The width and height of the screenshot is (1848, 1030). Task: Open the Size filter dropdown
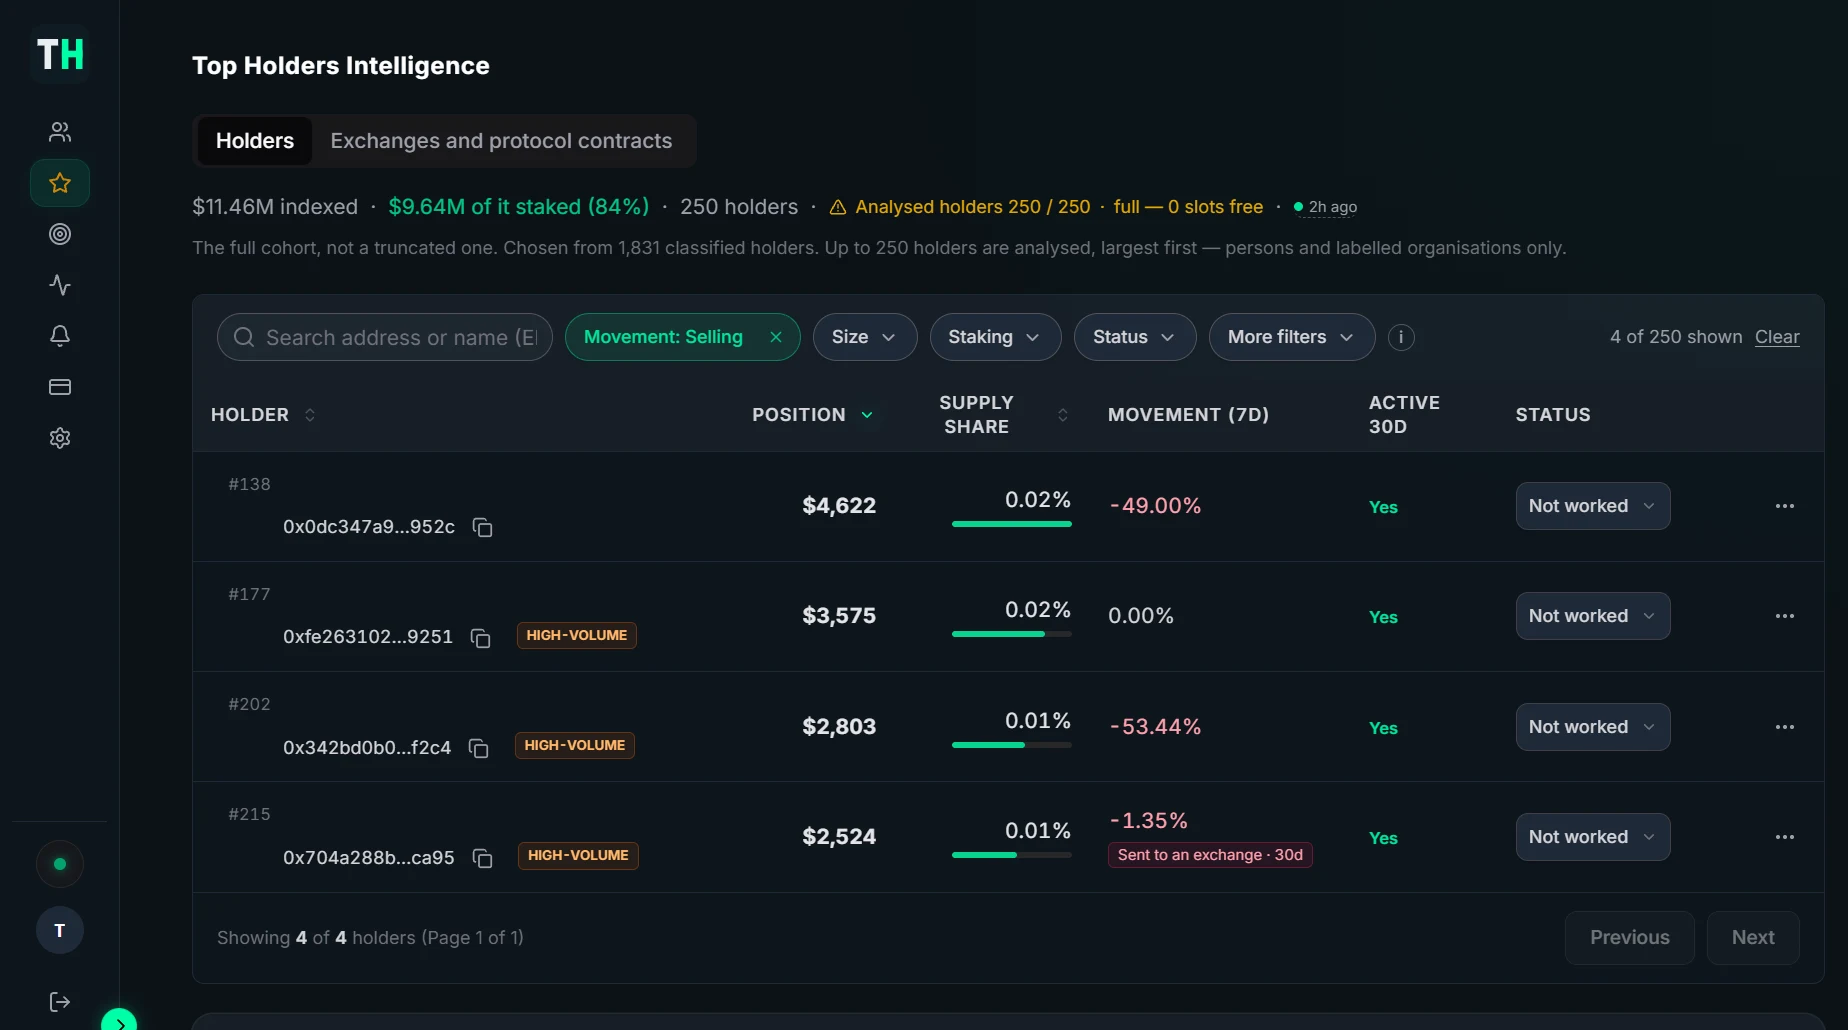(x=865, y=337)
